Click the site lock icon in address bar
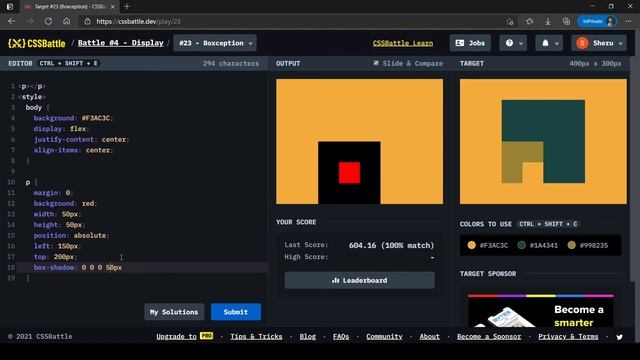The width and height of the screenshot is (640, 360). click(87, 21)
